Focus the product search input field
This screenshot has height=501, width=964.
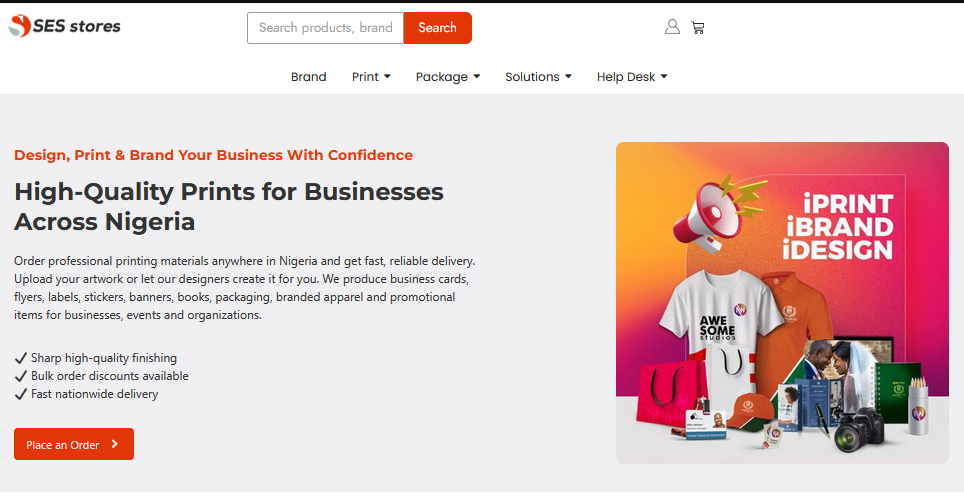click(x=325, y=28)
